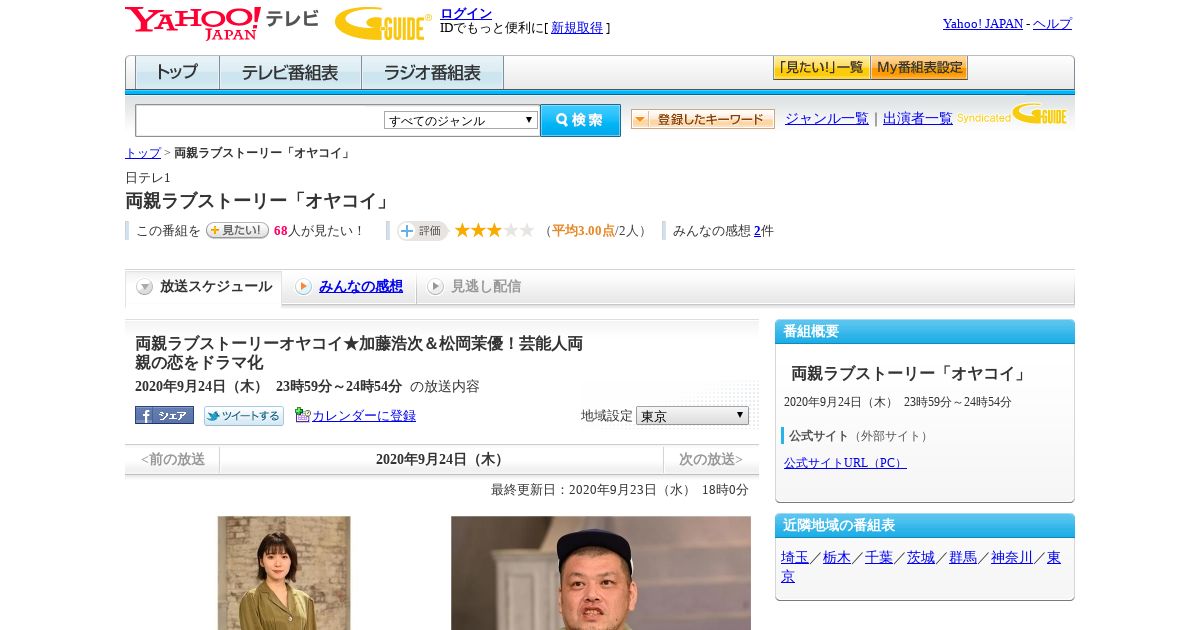Click the play icon beside 見逃し配信
1200x630 pixels.
tap(435, 287)
